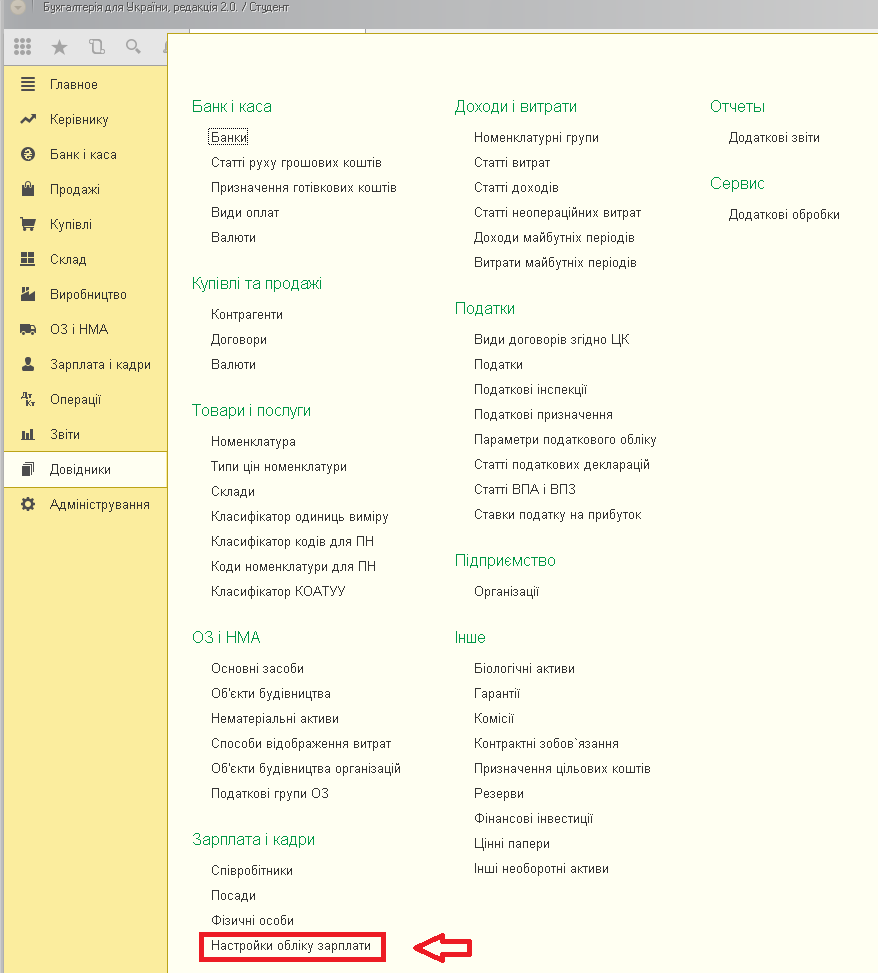Open Призначення готівкових коштів
This screenshot has width=878, height=973.
pos(303,187)
